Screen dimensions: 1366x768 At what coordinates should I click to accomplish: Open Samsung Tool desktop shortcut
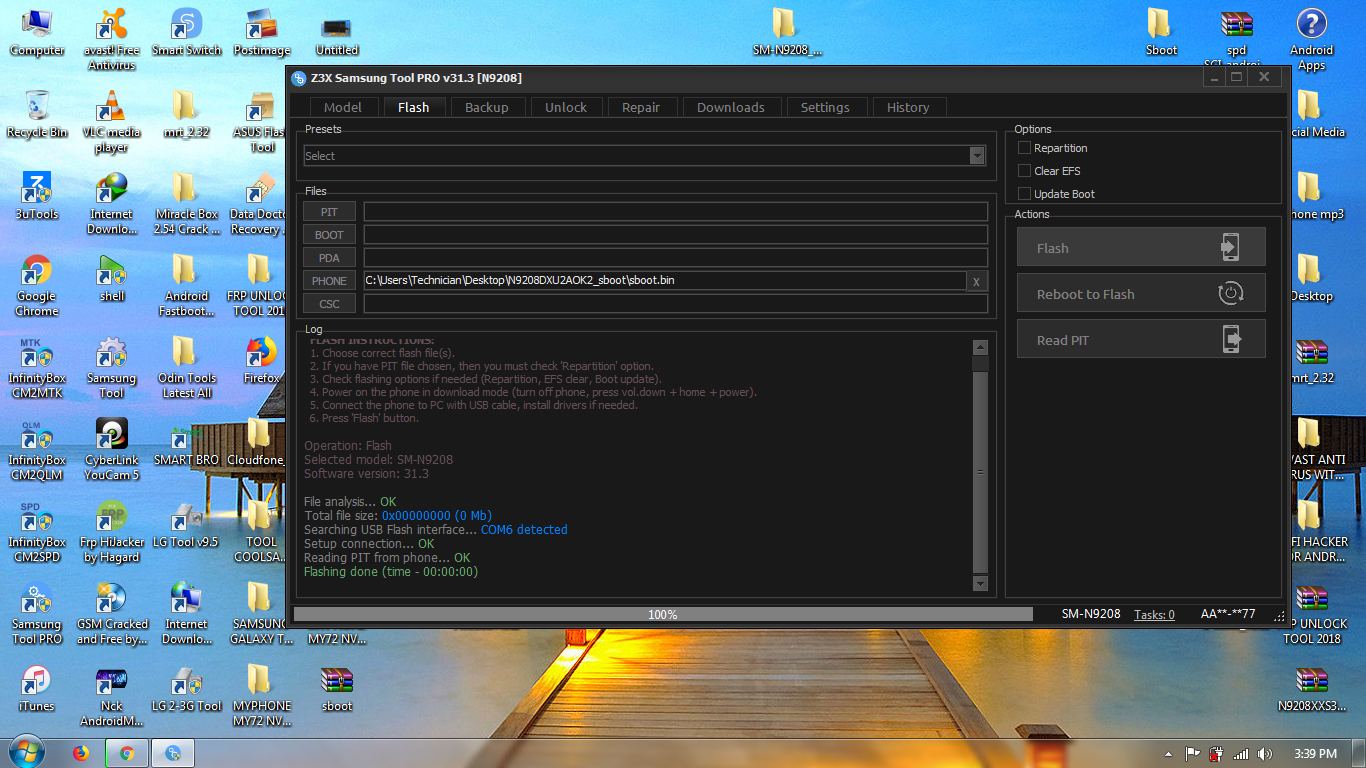111,369
